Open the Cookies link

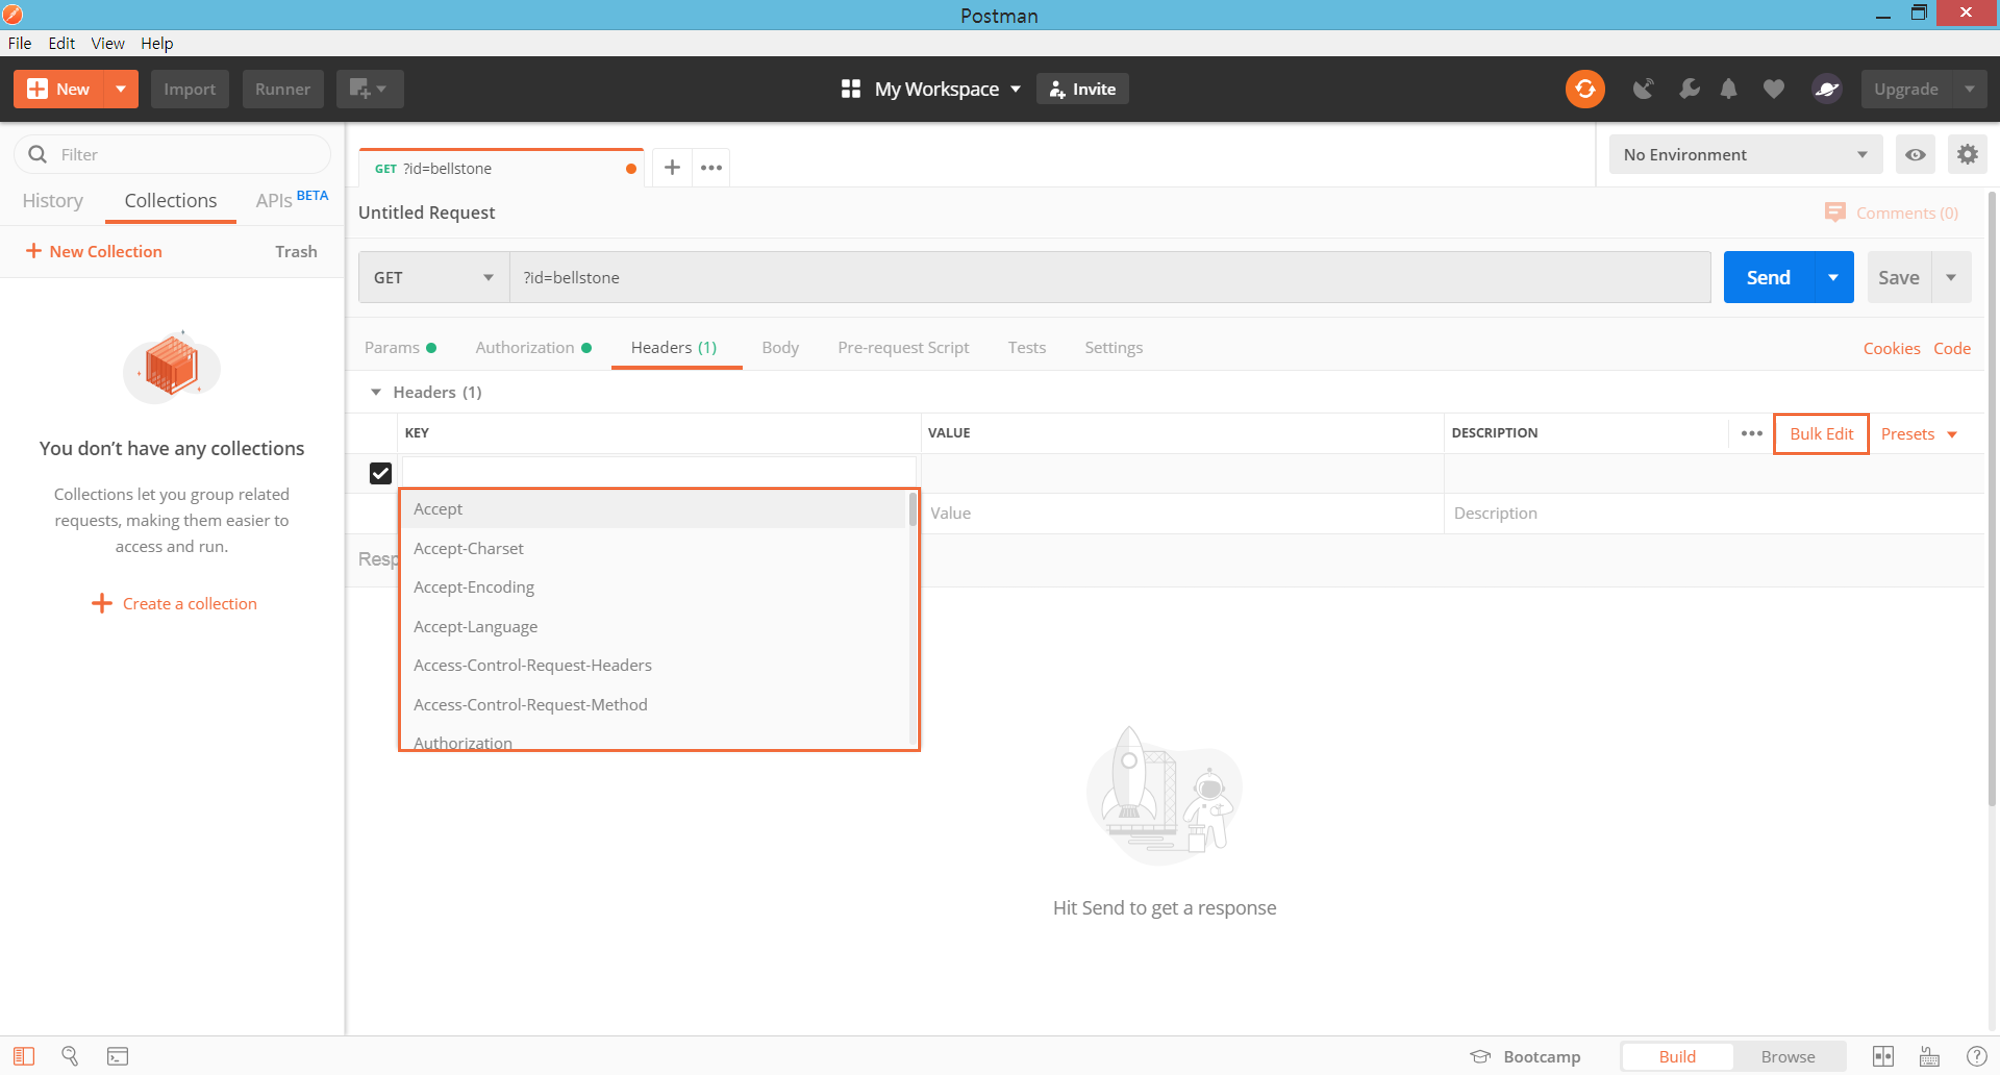[1891, 348]
